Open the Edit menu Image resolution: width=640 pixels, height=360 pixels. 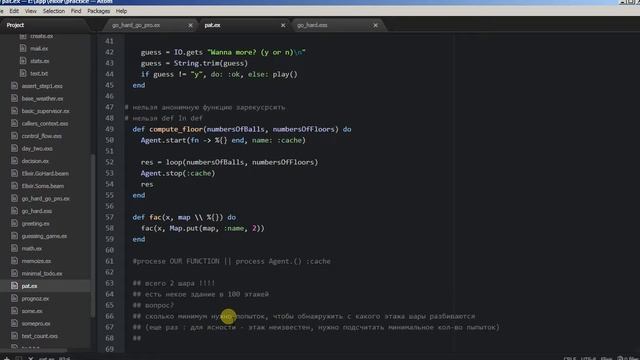(14, 11)
